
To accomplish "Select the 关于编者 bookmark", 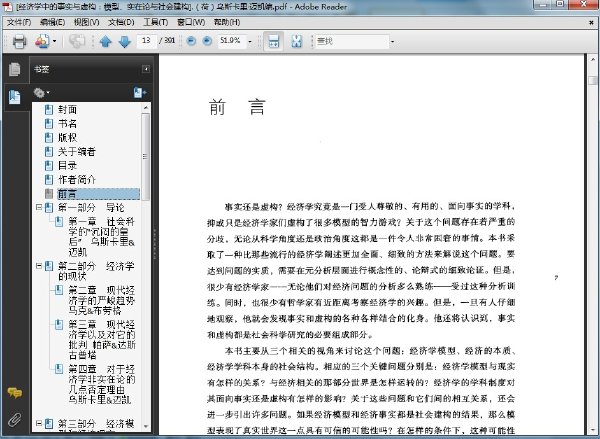I will click(77, 152).
